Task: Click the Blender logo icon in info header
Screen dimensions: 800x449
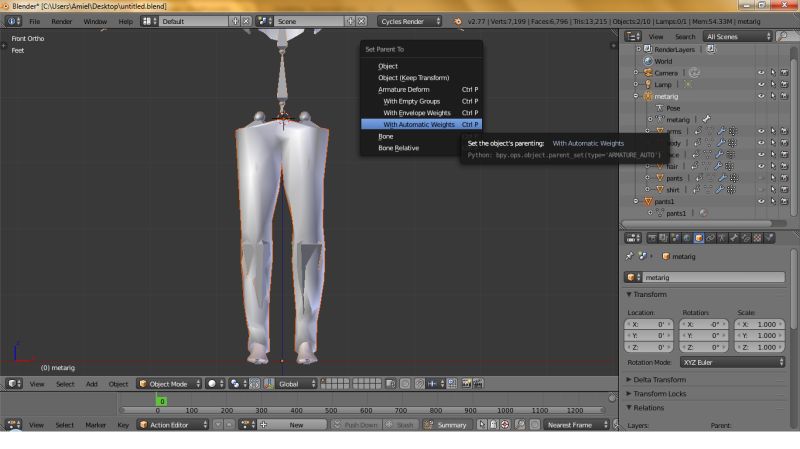Action: coord(458,21)
